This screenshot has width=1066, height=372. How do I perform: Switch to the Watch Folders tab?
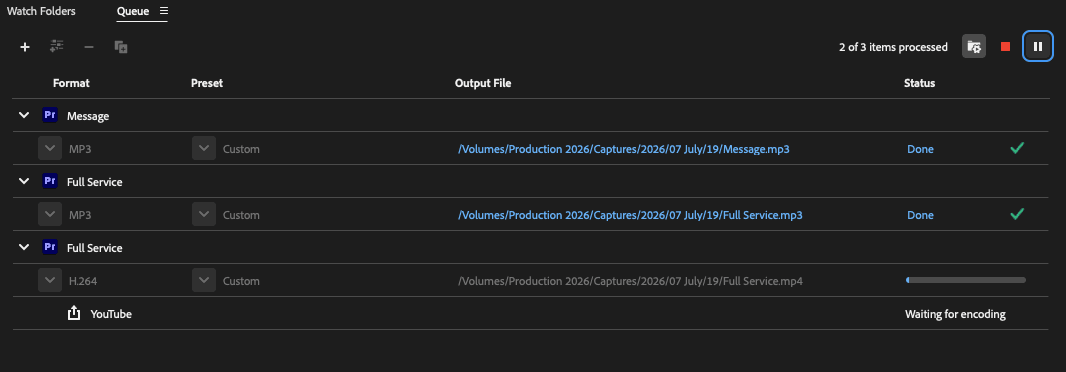tap(41, 12)
